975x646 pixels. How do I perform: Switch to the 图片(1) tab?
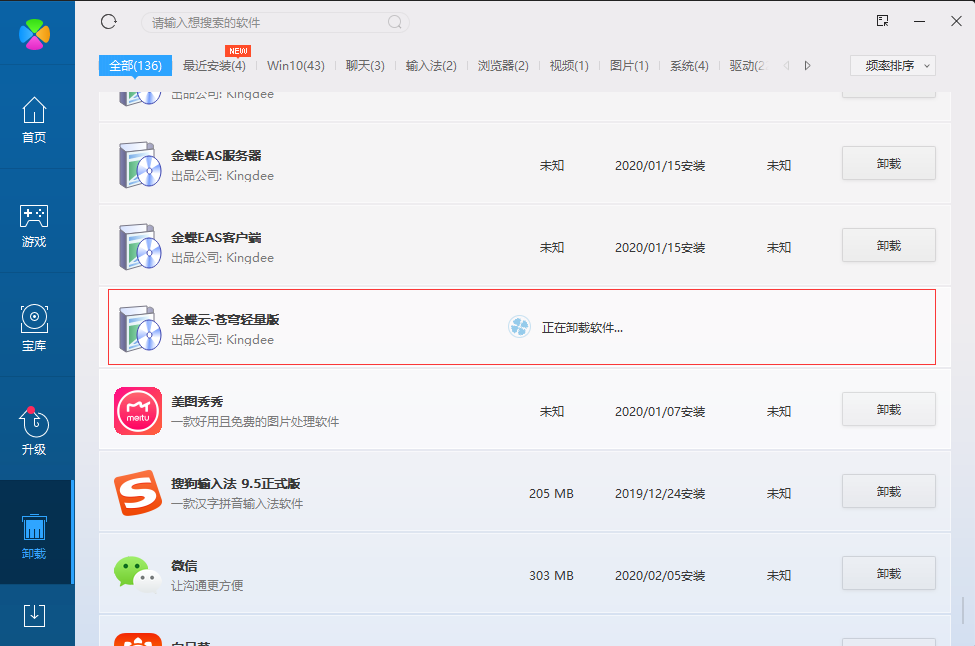tap(629, 66)
